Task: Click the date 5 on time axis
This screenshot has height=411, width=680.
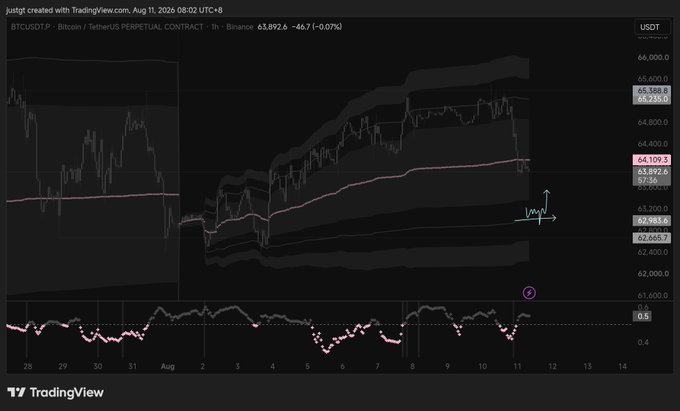Action: [x=307, y=366]
